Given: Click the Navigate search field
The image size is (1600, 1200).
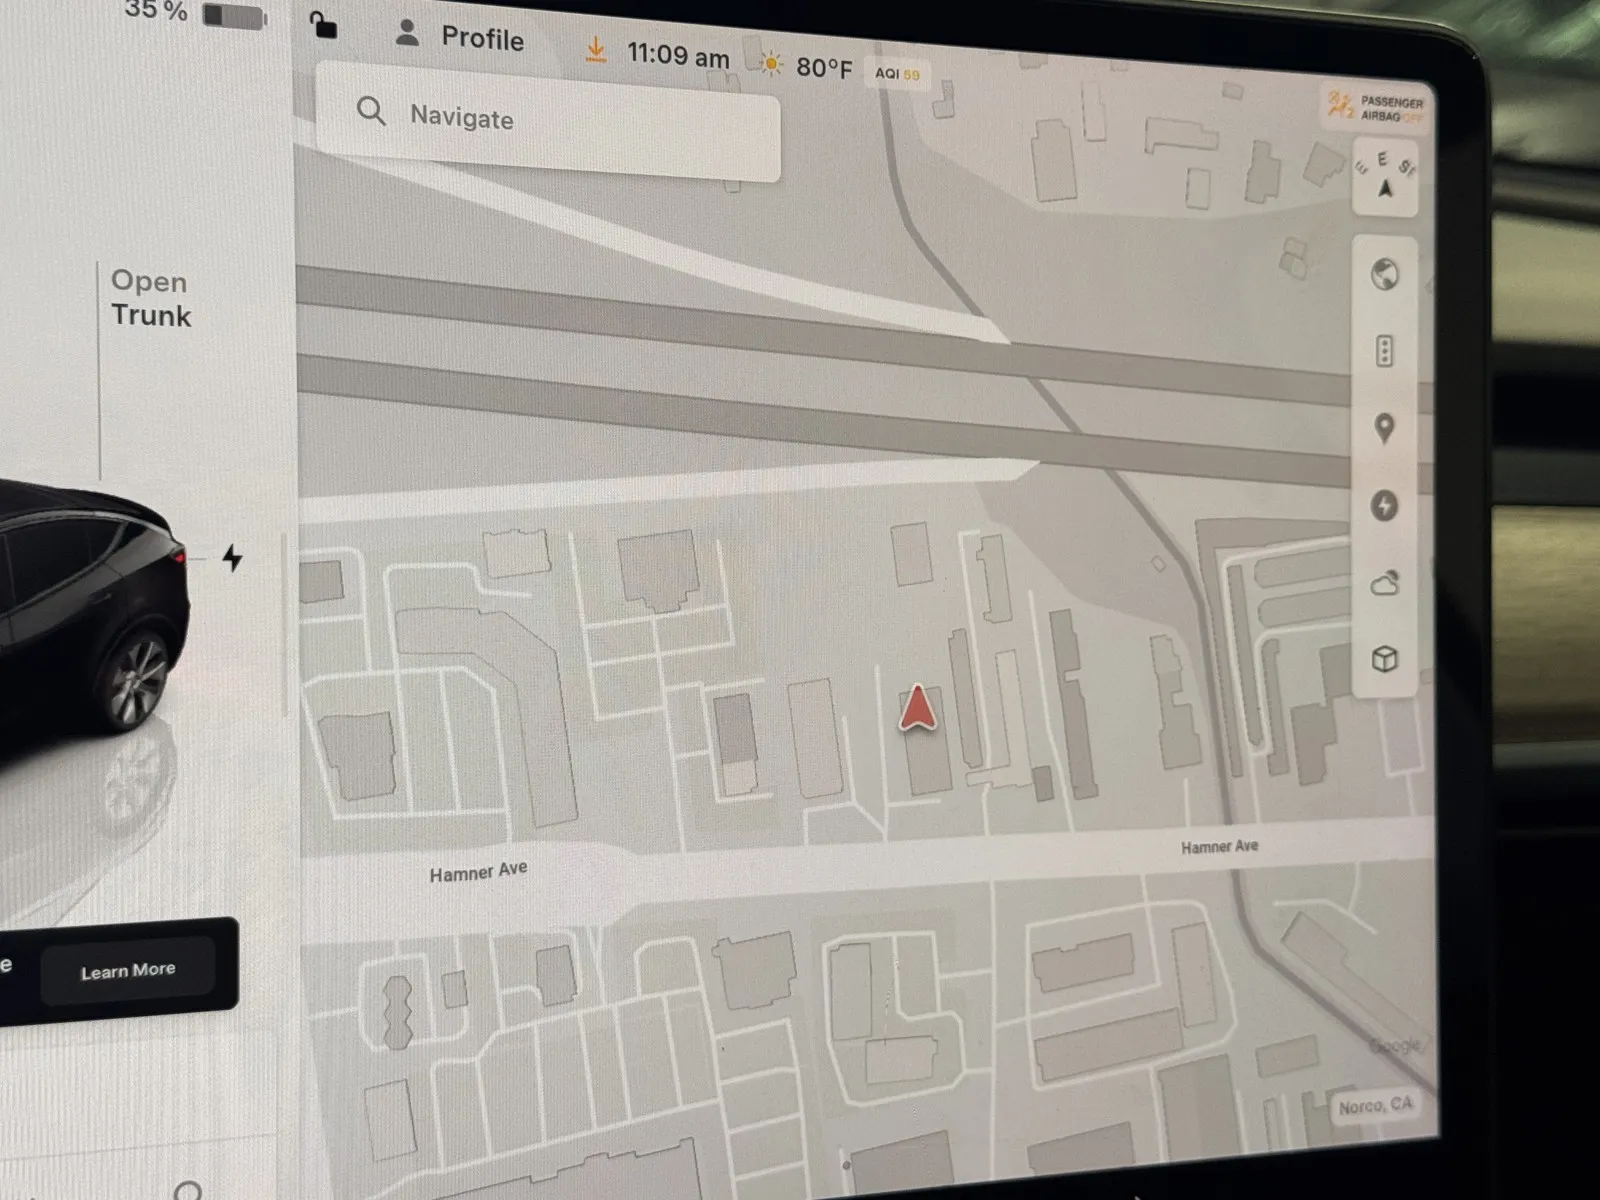Looking at the screenshot, I should point(548,121).
